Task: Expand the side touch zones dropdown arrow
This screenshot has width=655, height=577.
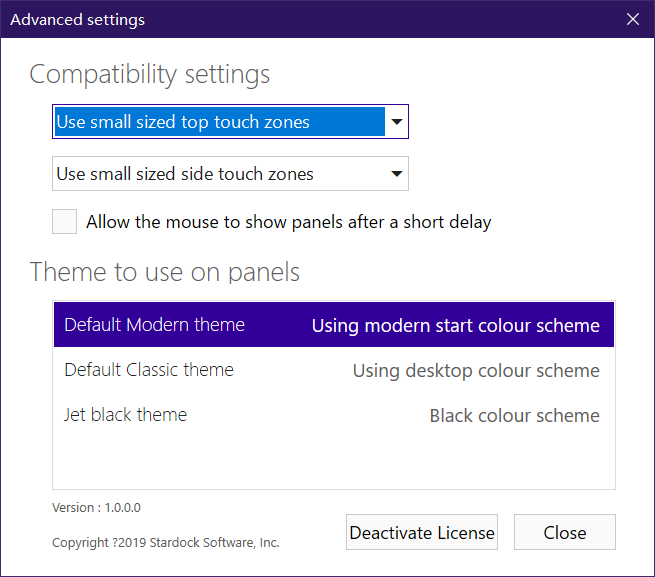Action: click(397, 174)
